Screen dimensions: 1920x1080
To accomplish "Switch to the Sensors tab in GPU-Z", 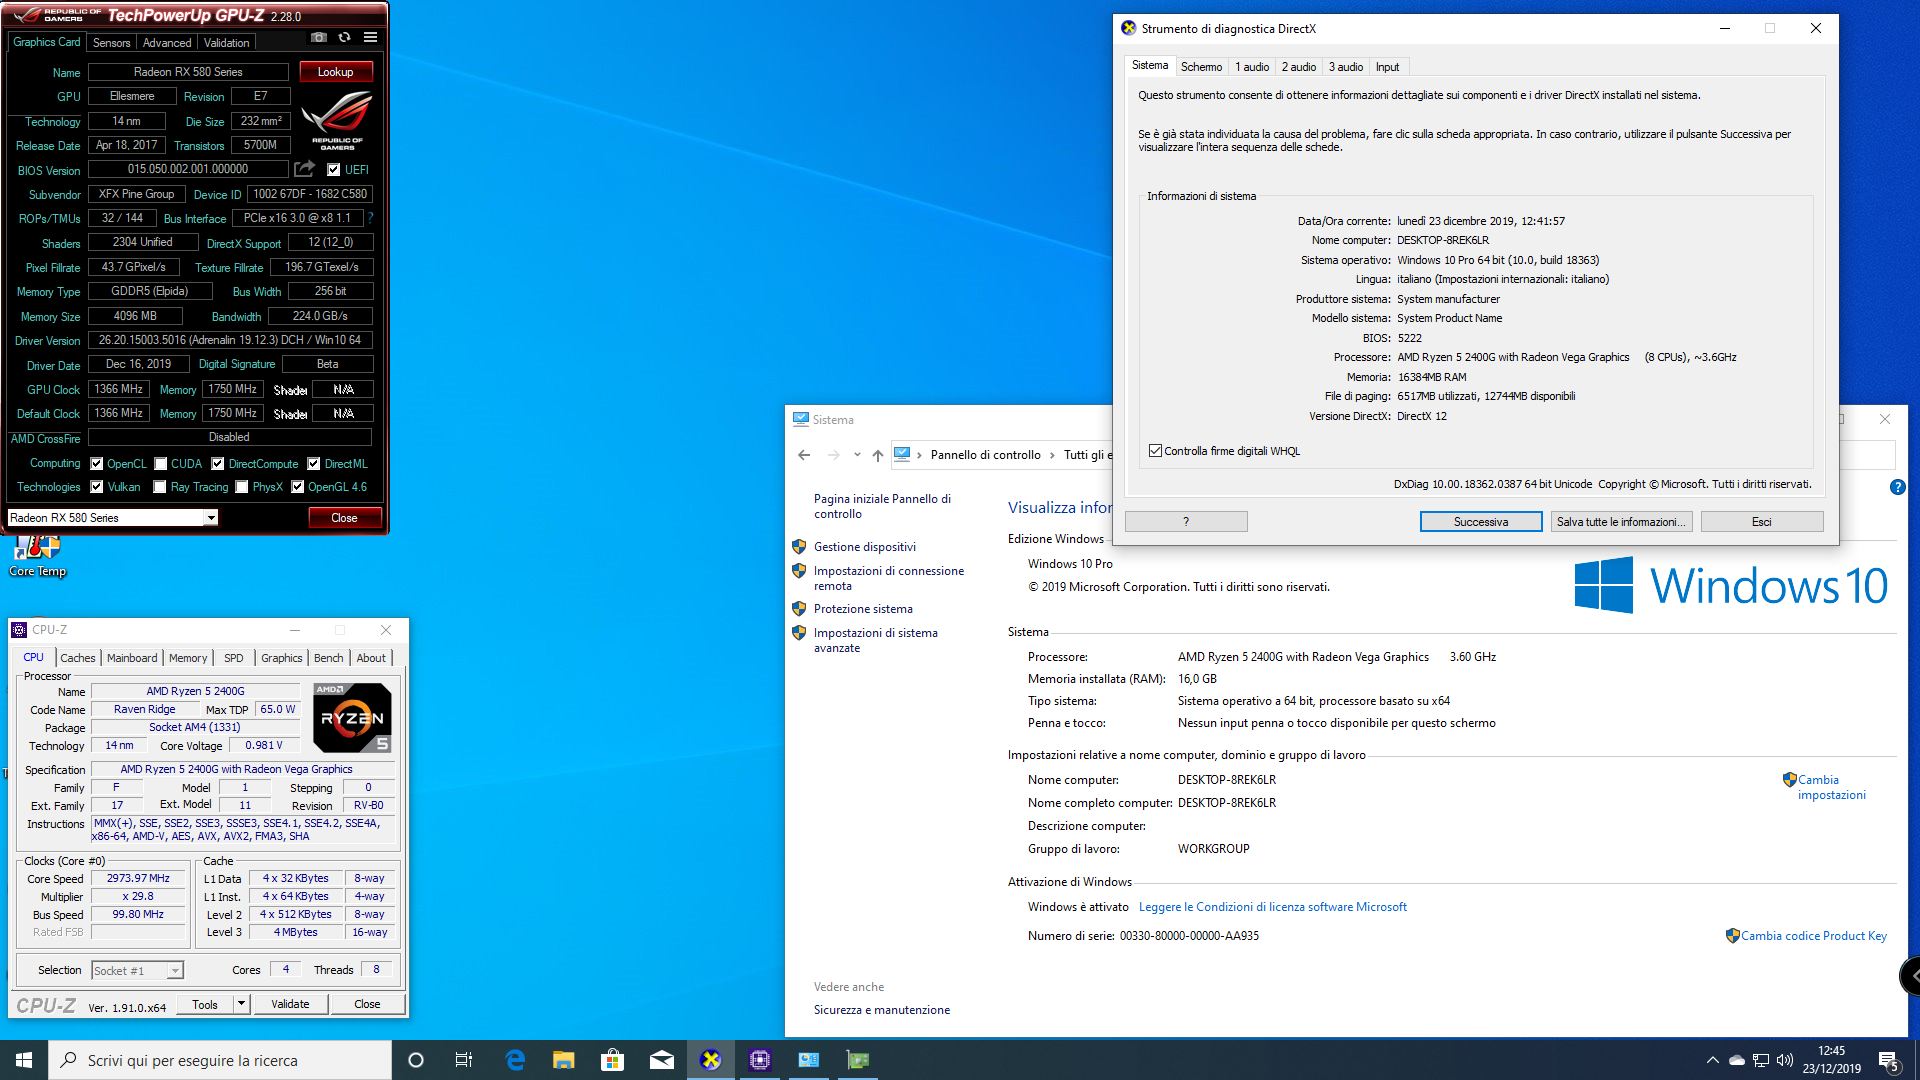I will [111, 43].
